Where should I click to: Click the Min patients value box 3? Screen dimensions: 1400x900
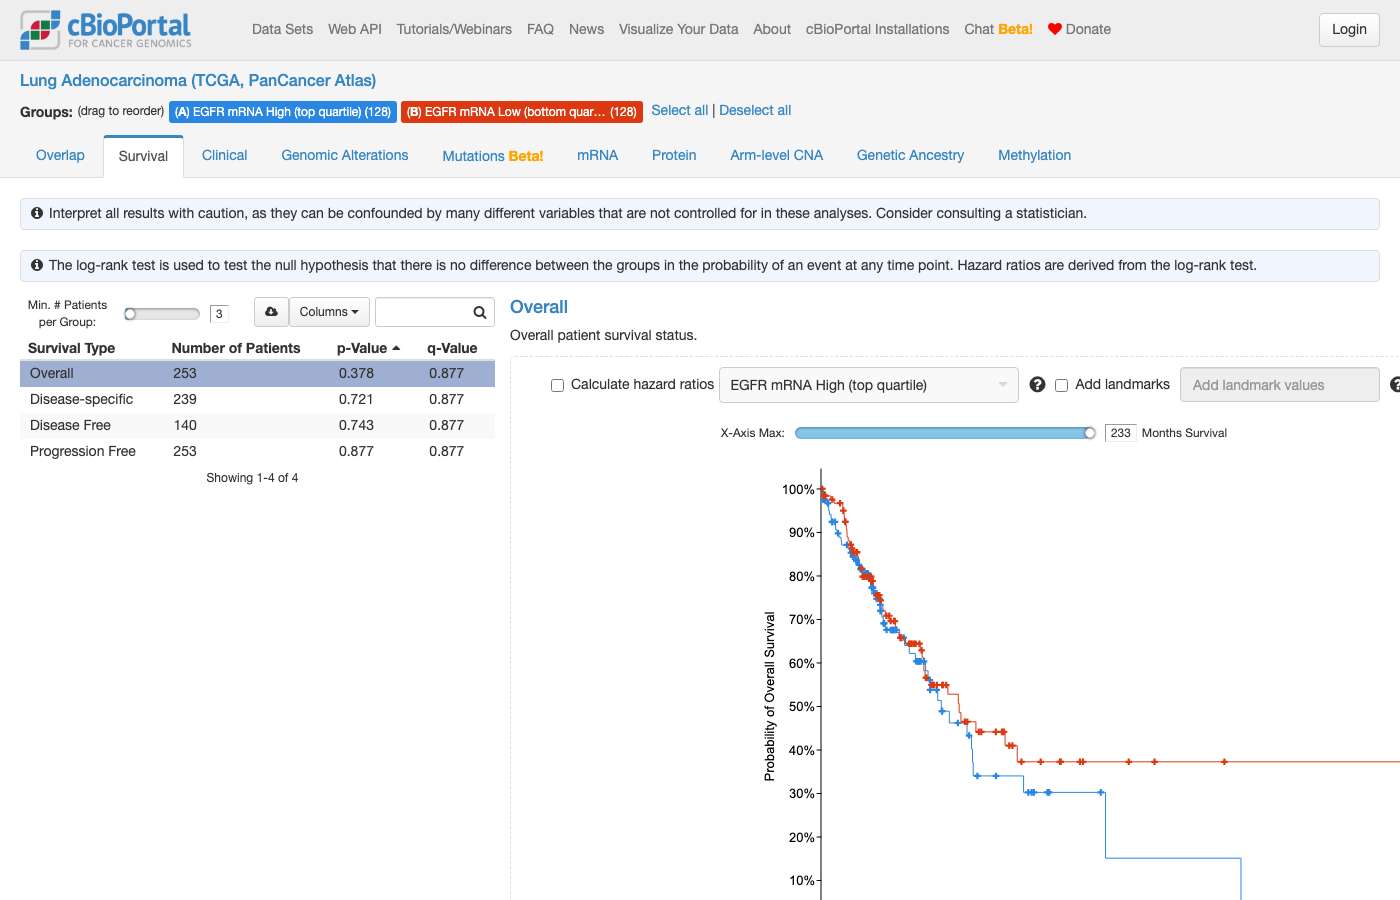219,314
